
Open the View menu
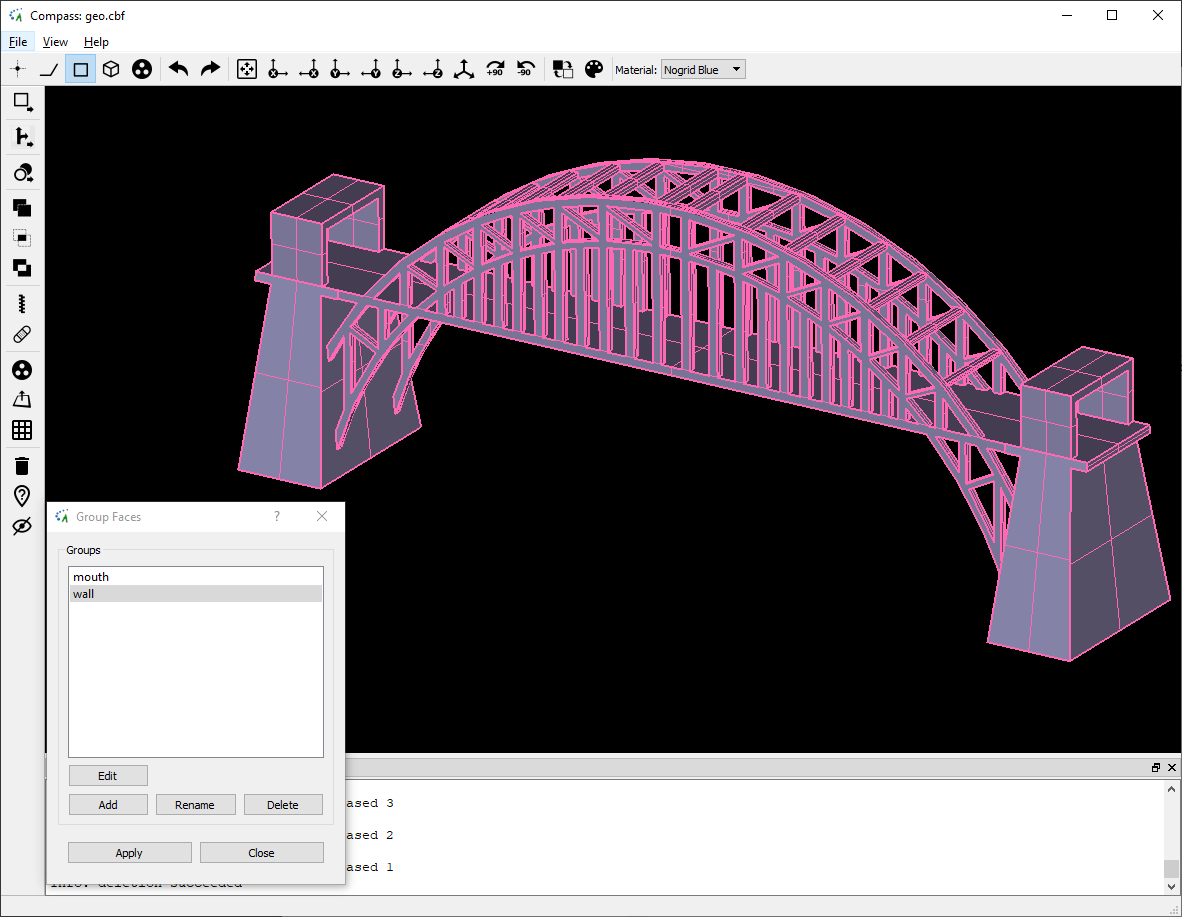[55, 42]
